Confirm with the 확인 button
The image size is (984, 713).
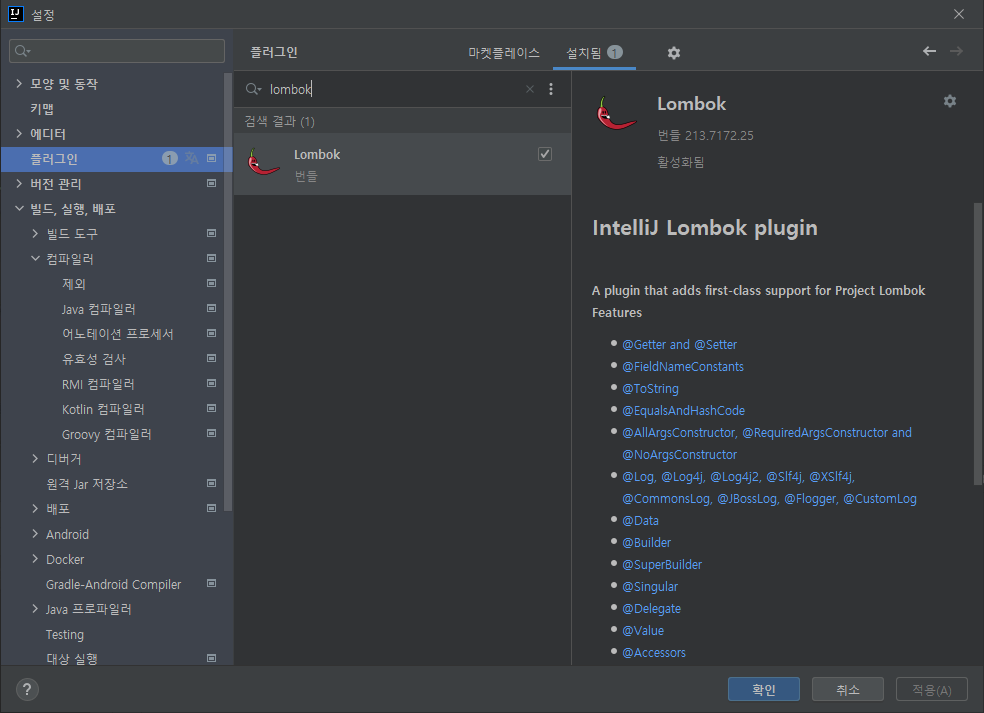764,689
